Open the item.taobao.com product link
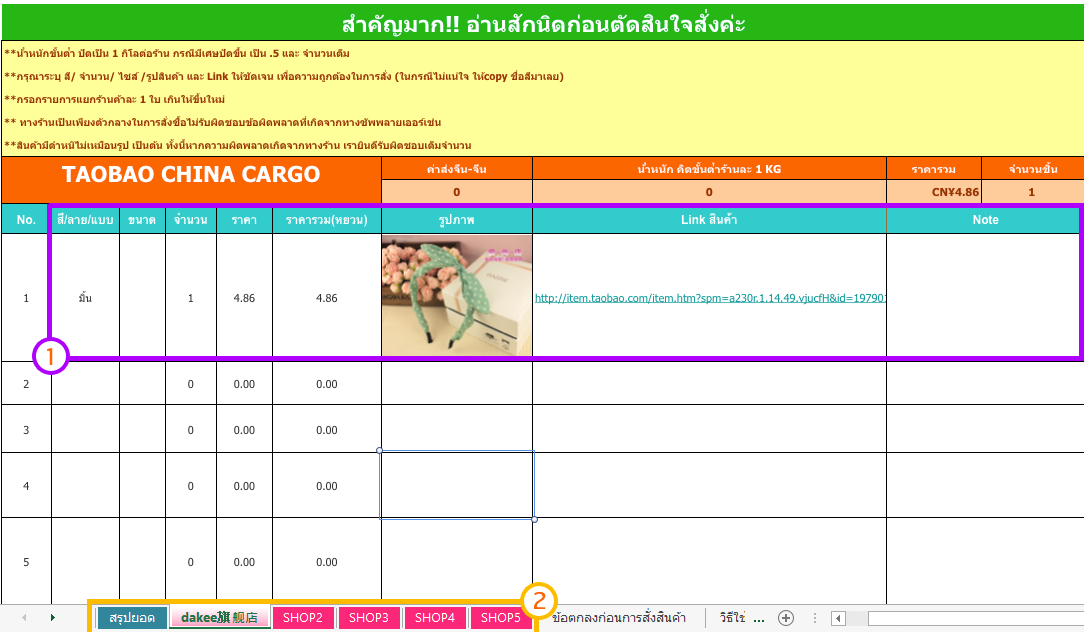Screen dimensions: 1084x632 click(x=710, y=298)
